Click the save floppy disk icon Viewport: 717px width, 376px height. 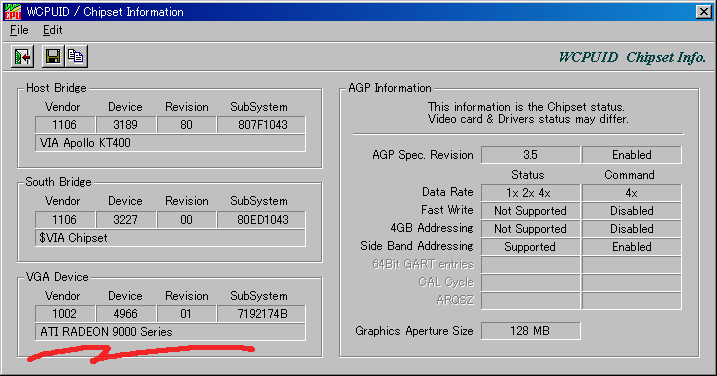coord(53,57)
